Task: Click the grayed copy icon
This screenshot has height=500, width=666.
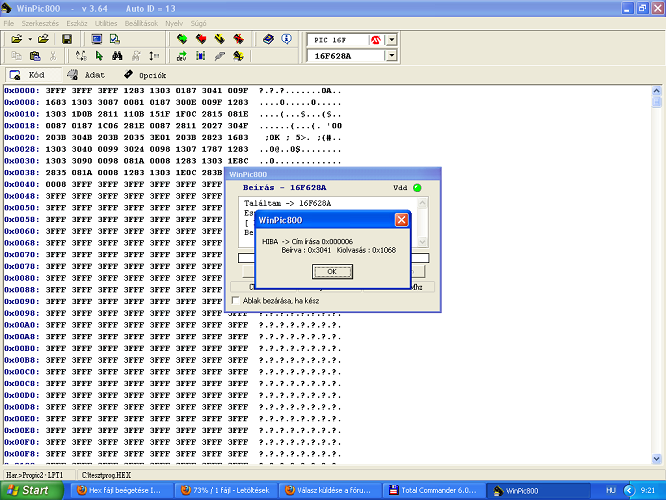Action: tap(16, 56)
